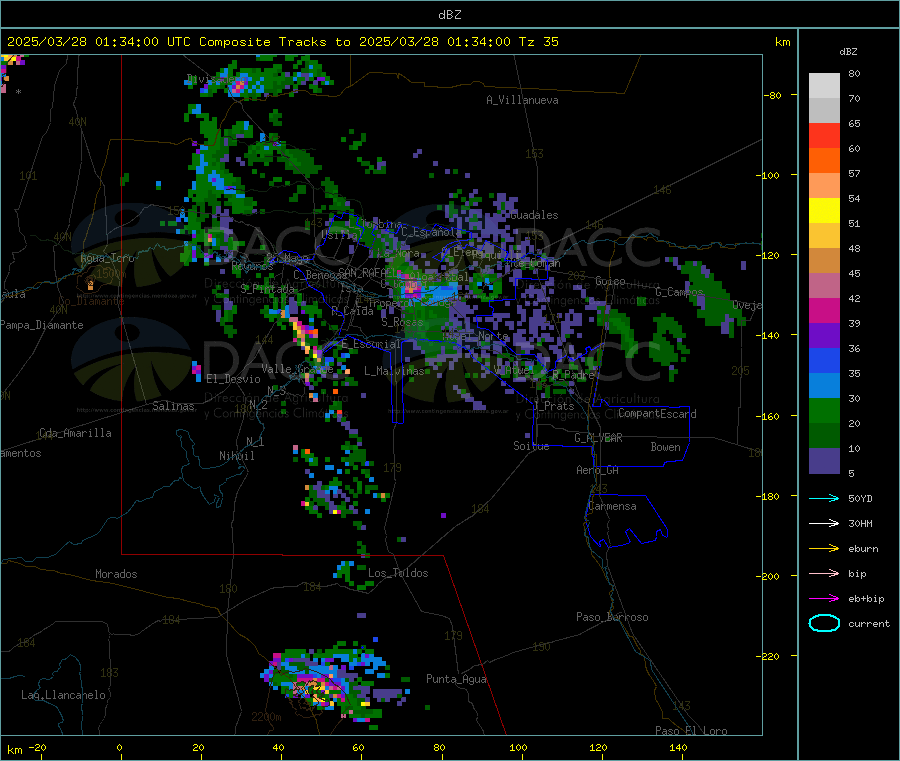Click the yellow eburn arrow legend icon
Image resolution: width=900 pixels, height=761 pixels.
[x=824, y=549]
